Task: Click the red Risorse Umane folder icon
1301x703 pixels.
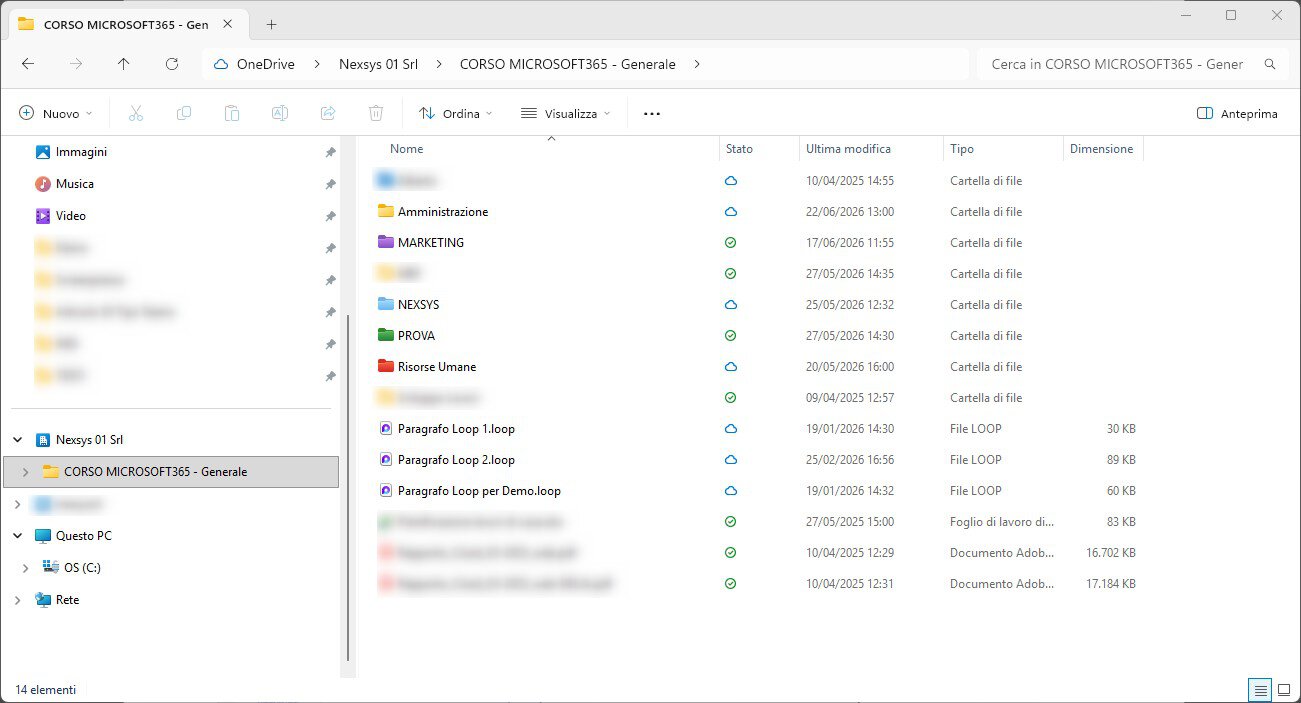Action: click(x=386, y=366)
